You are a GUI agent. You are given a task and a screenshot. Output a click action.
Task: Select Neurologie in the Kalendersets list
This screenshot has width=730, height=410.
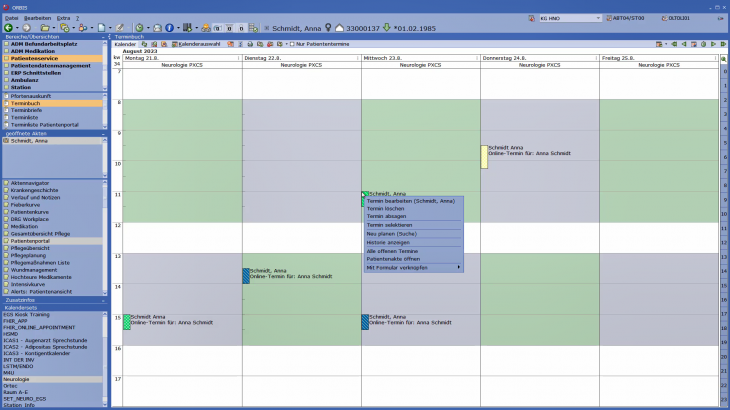pos(17,379)
